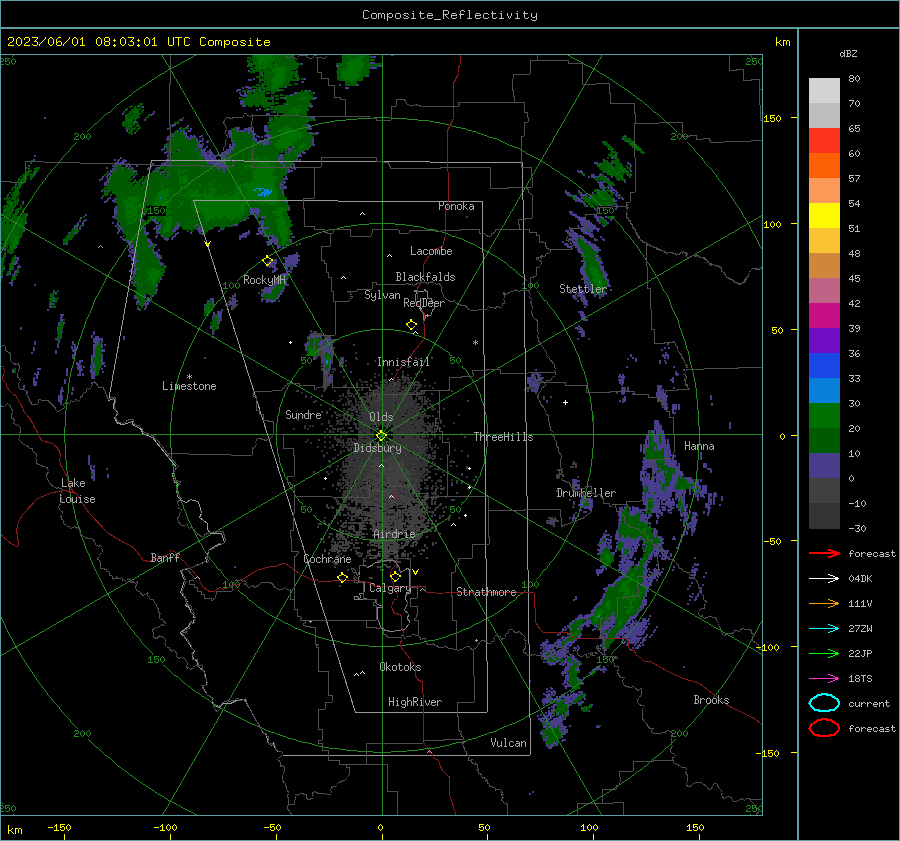Pick the indigo swatch between 10 and 0 dBZ
Image resolution: width=900 pixels, height=841 pixels.
coord(824,466)
